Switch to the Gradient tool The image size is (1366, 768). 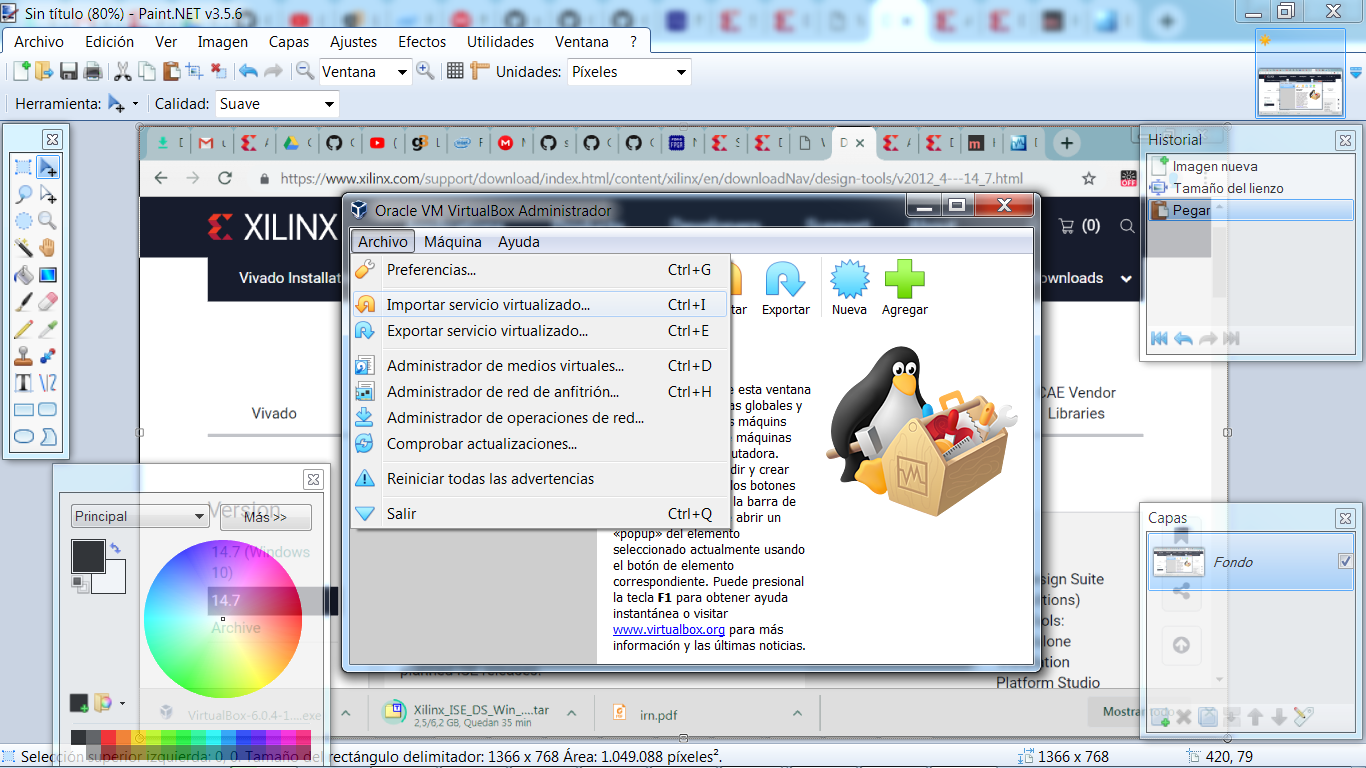coord(47,275)
